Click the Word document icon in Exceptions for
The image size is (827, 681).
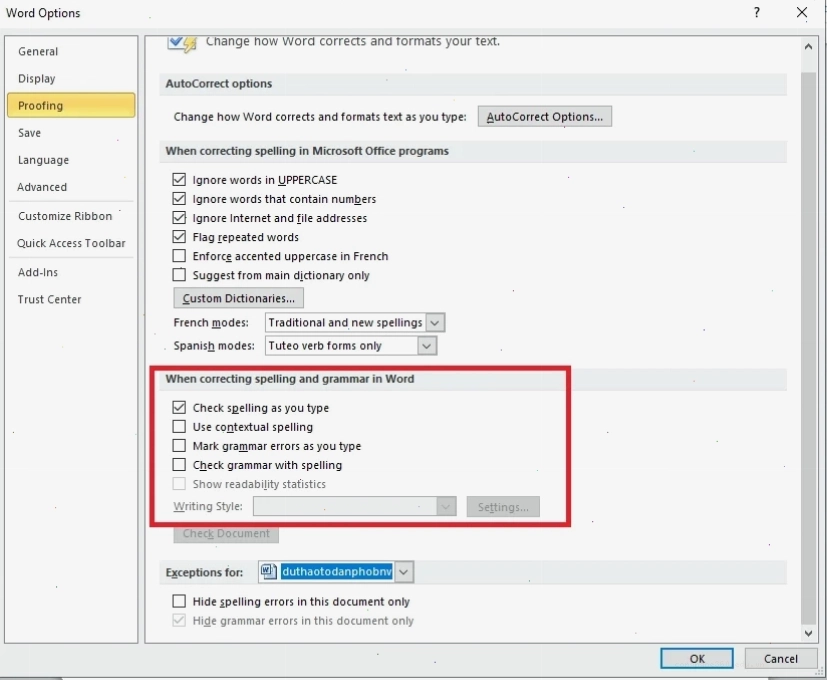pyautogui.click(x=268, y=571)
